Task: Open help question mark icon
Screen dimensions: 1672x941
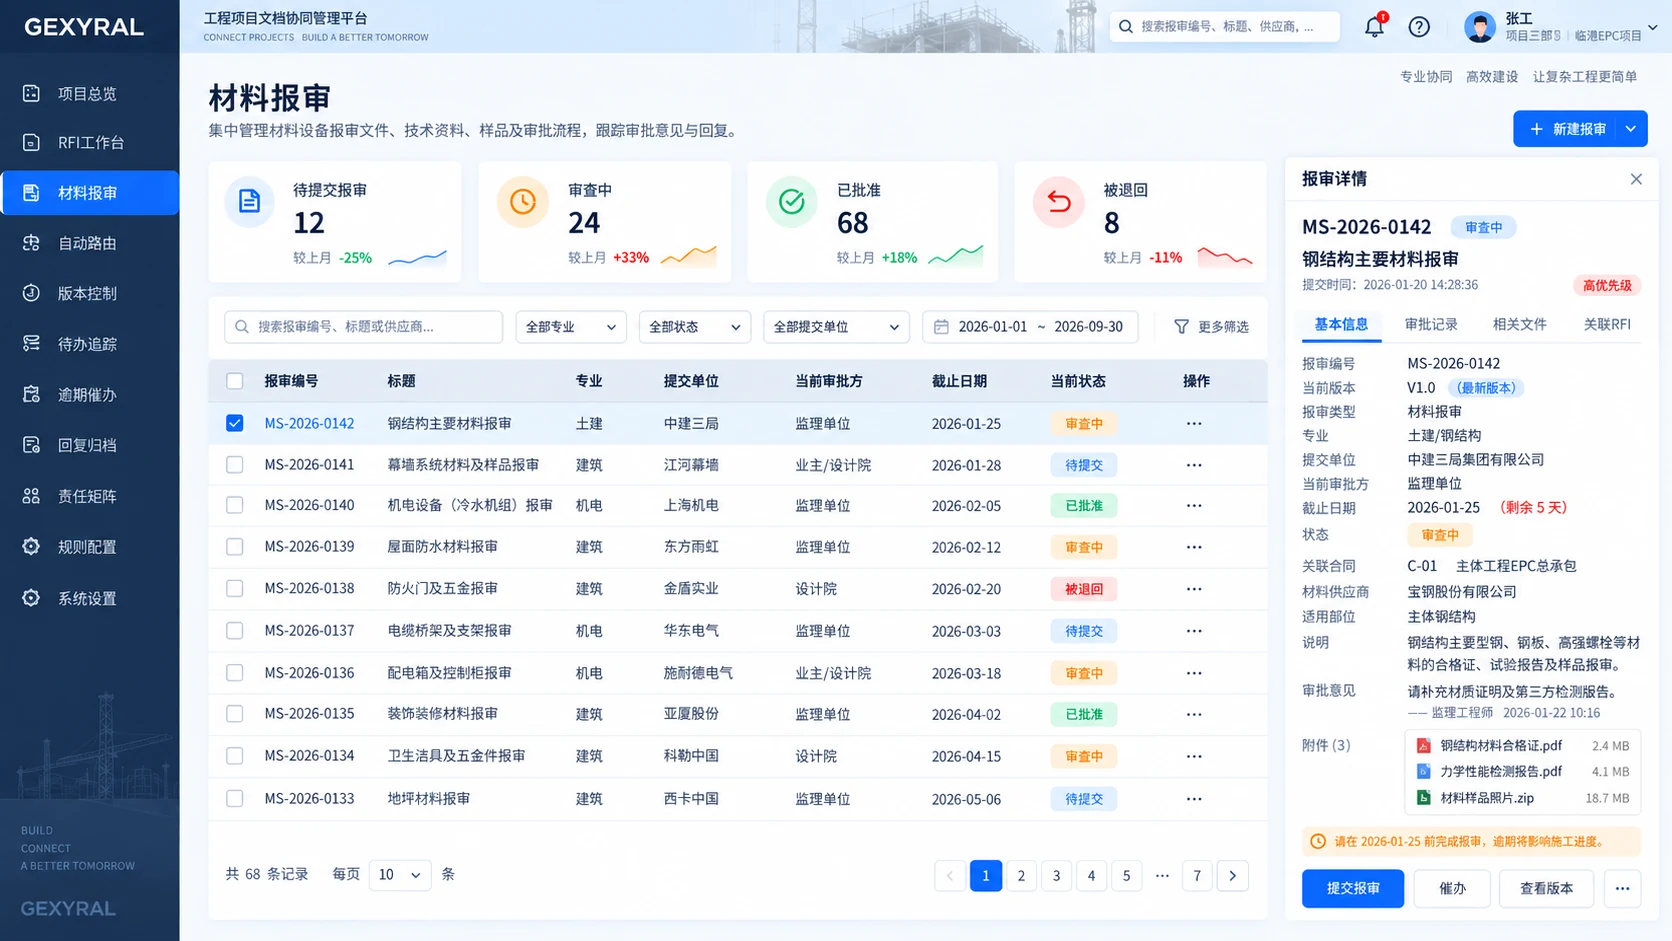Action: point(1419,27)
